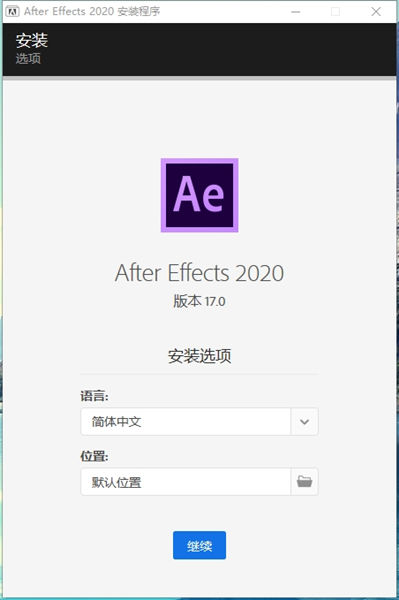
Task: Click the greyed-out maximize window button
Action: tap(335, 12)
